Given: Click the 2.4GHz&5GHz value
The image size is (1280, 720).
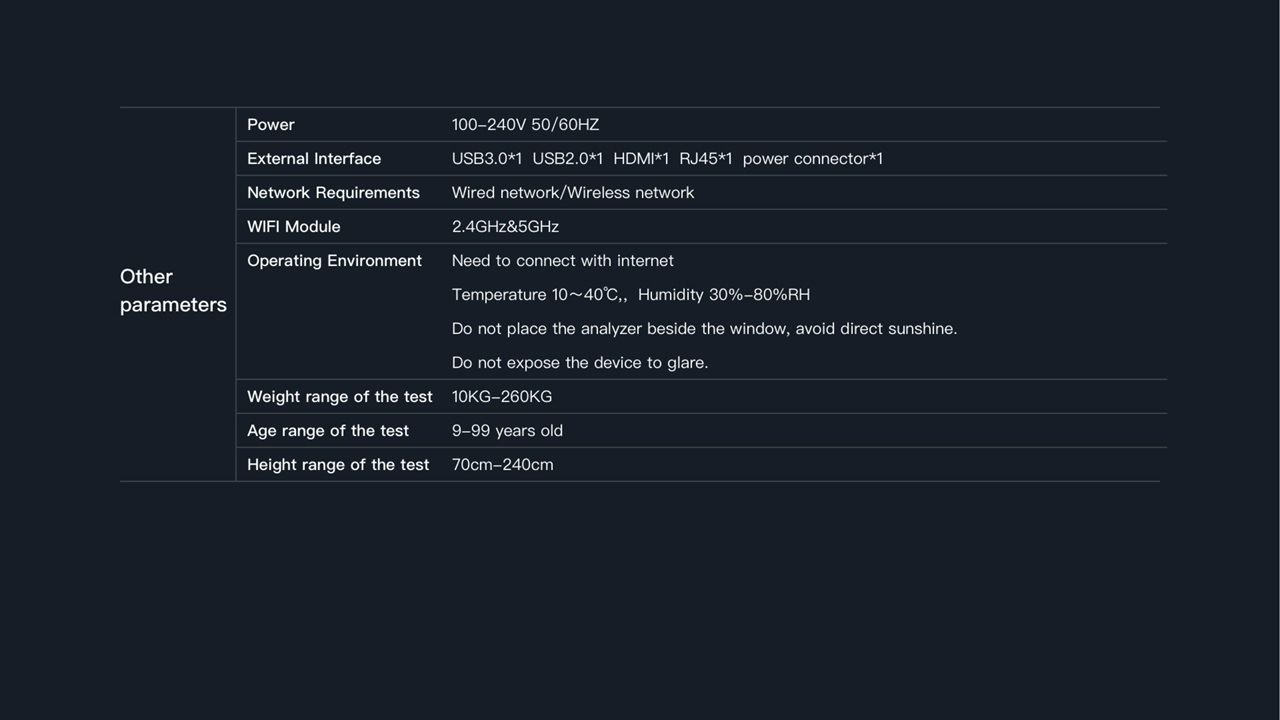Looking at the screenshot, I should [505, 227].
